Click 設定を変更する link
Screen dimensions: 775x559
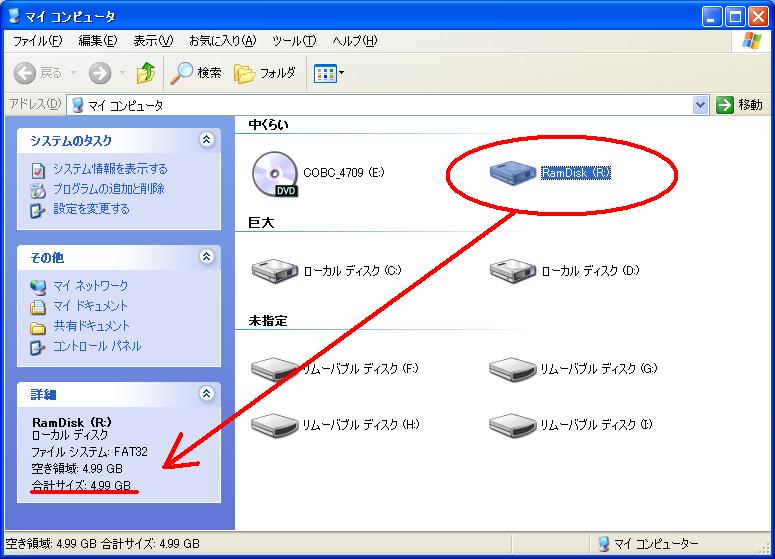91,209
